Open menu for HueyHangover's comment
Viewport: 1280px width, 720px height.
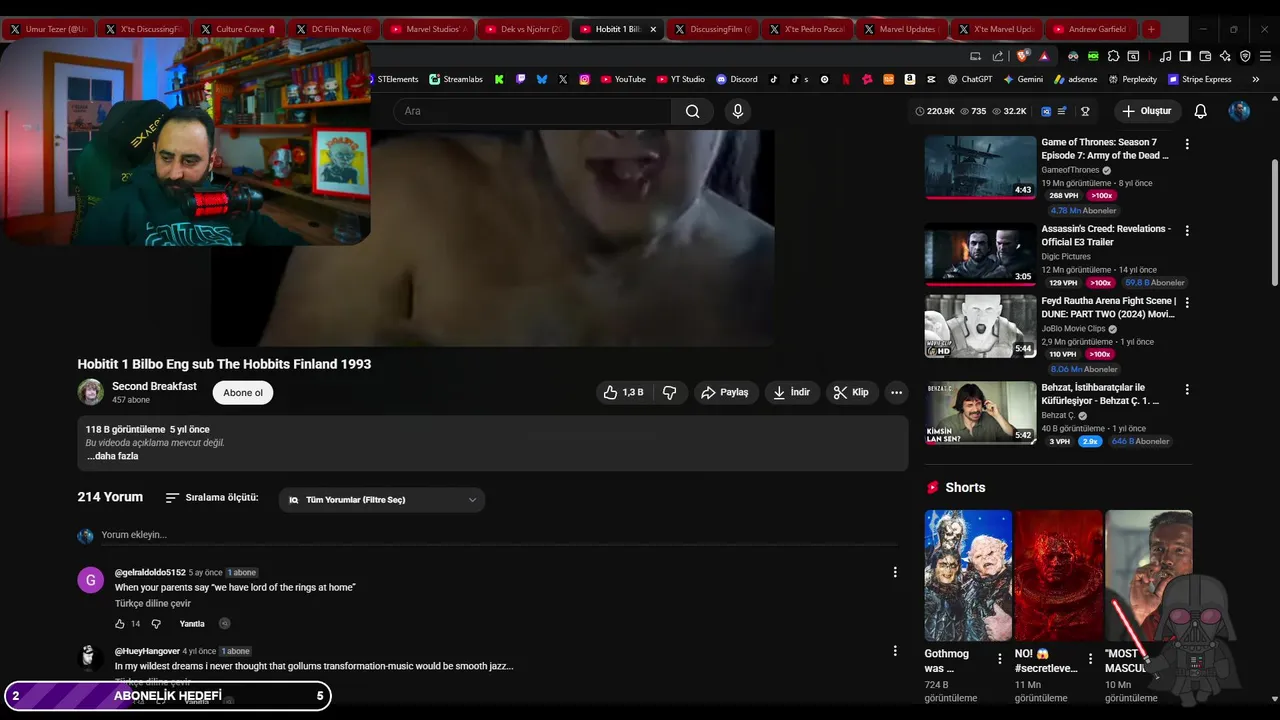[x=895, y=651]
